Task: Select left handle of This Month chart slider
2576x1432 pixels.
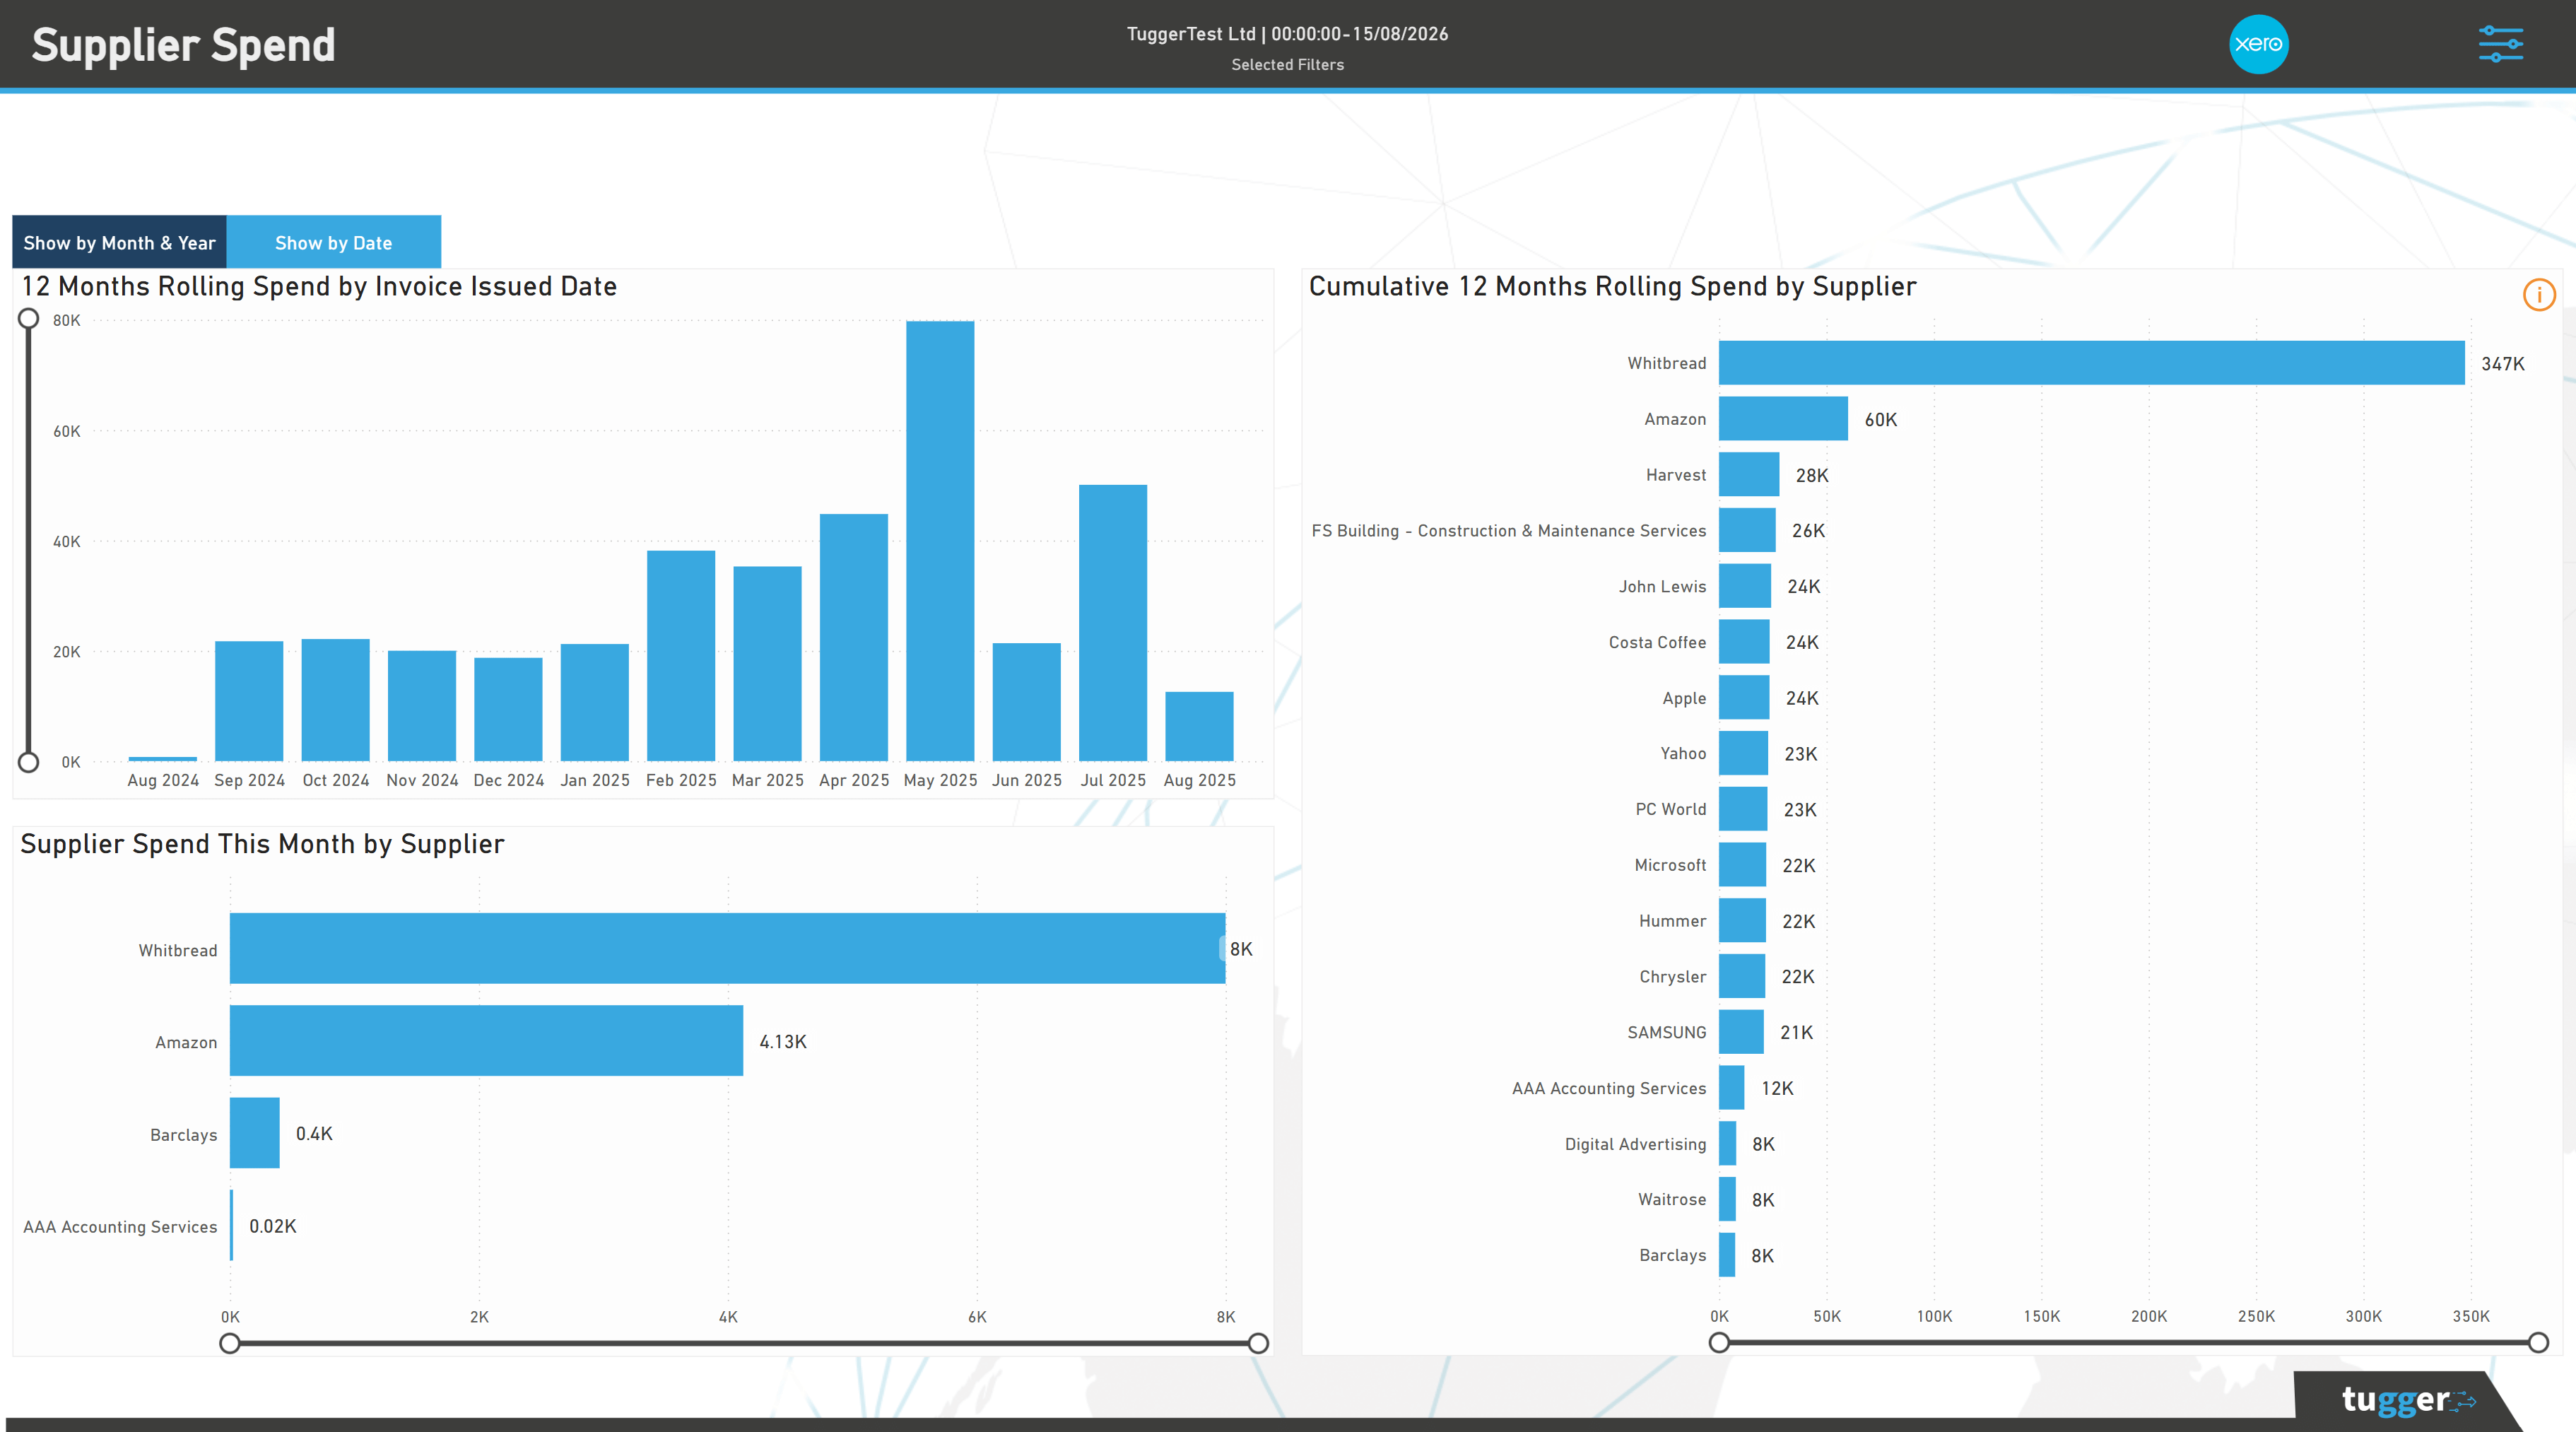Action: tap(230, 1343)
